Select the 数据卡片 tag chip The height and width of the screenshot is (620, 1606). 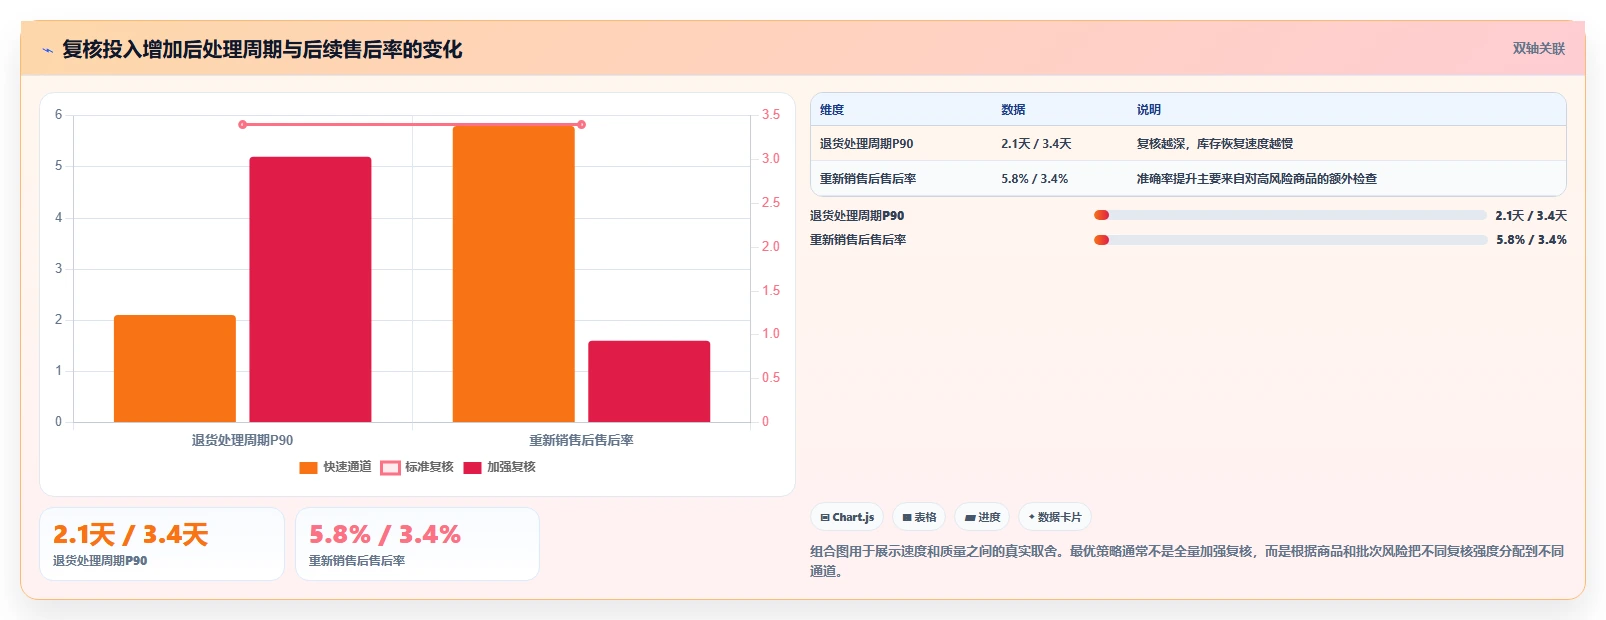tap(1055, 517)
